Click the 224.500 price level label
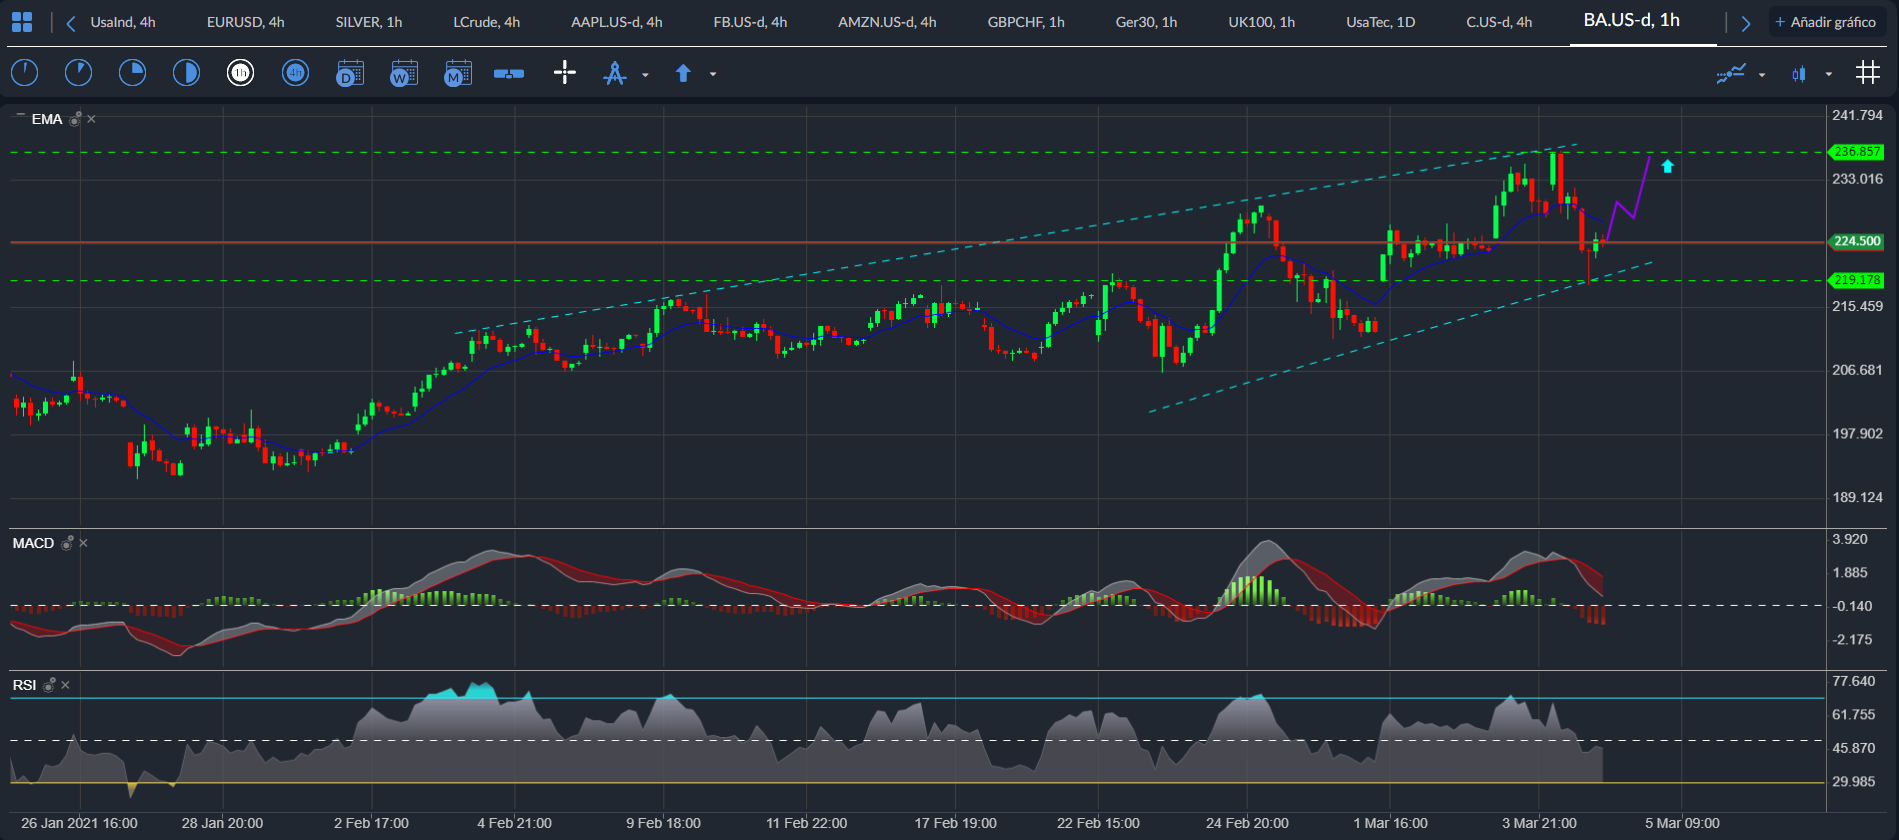This screenshot has height=840, width=1899. pyautogui.click(x=1857, y=241)
